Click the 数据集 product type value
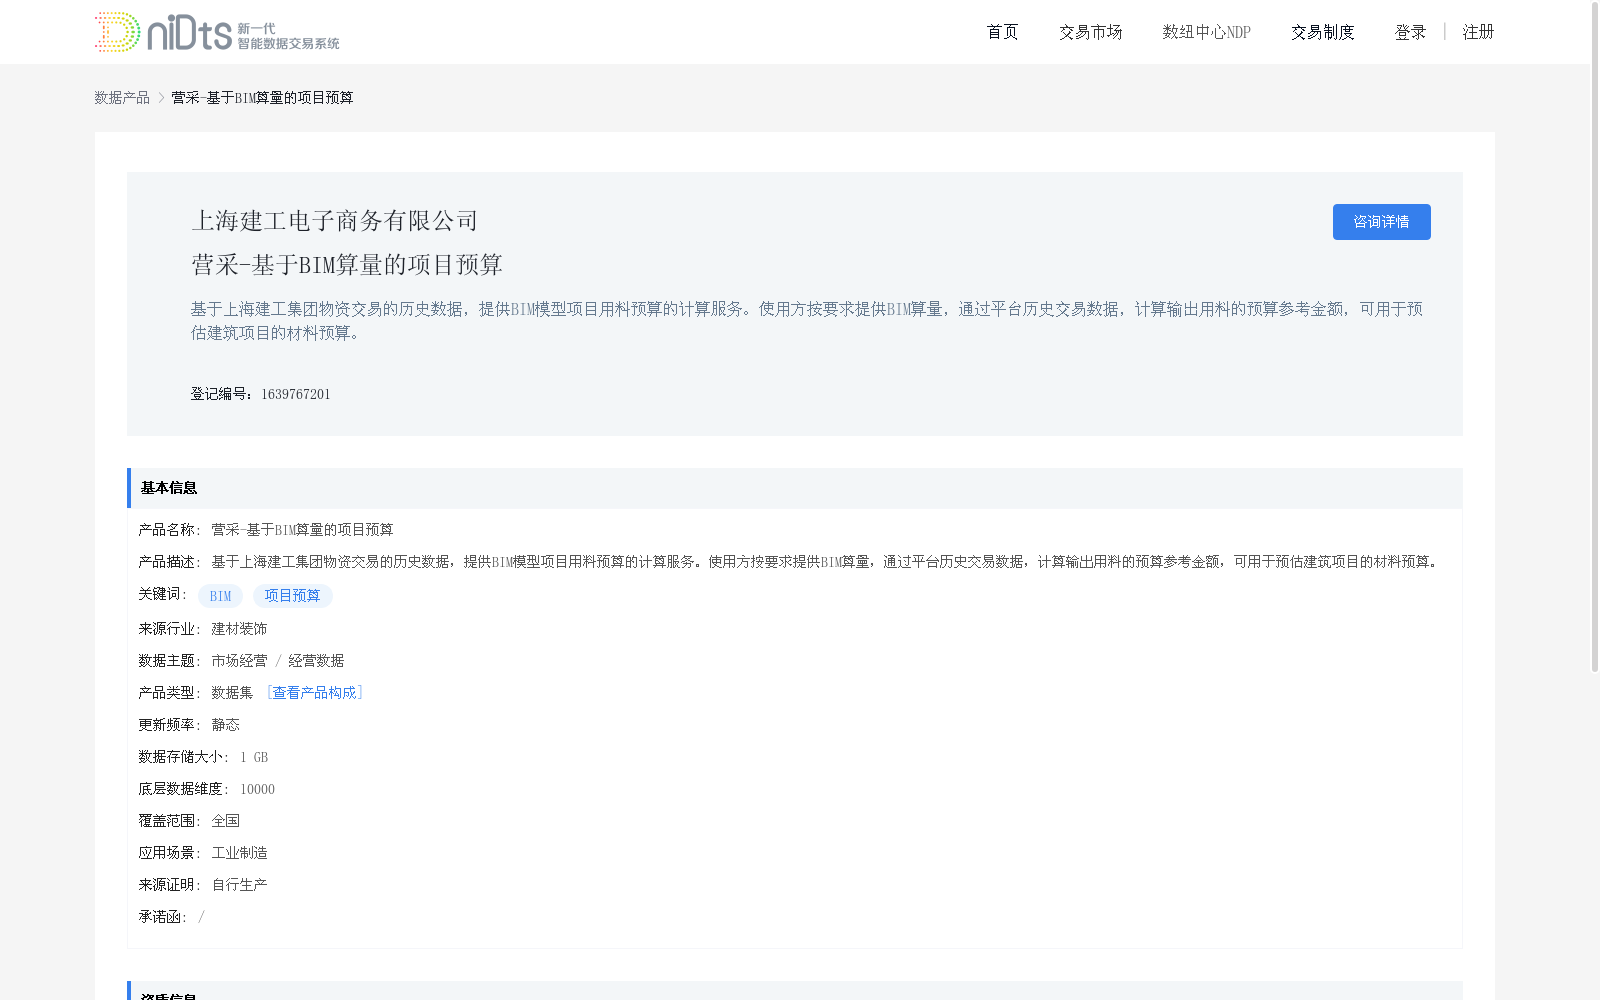 [x=232, y=693]
